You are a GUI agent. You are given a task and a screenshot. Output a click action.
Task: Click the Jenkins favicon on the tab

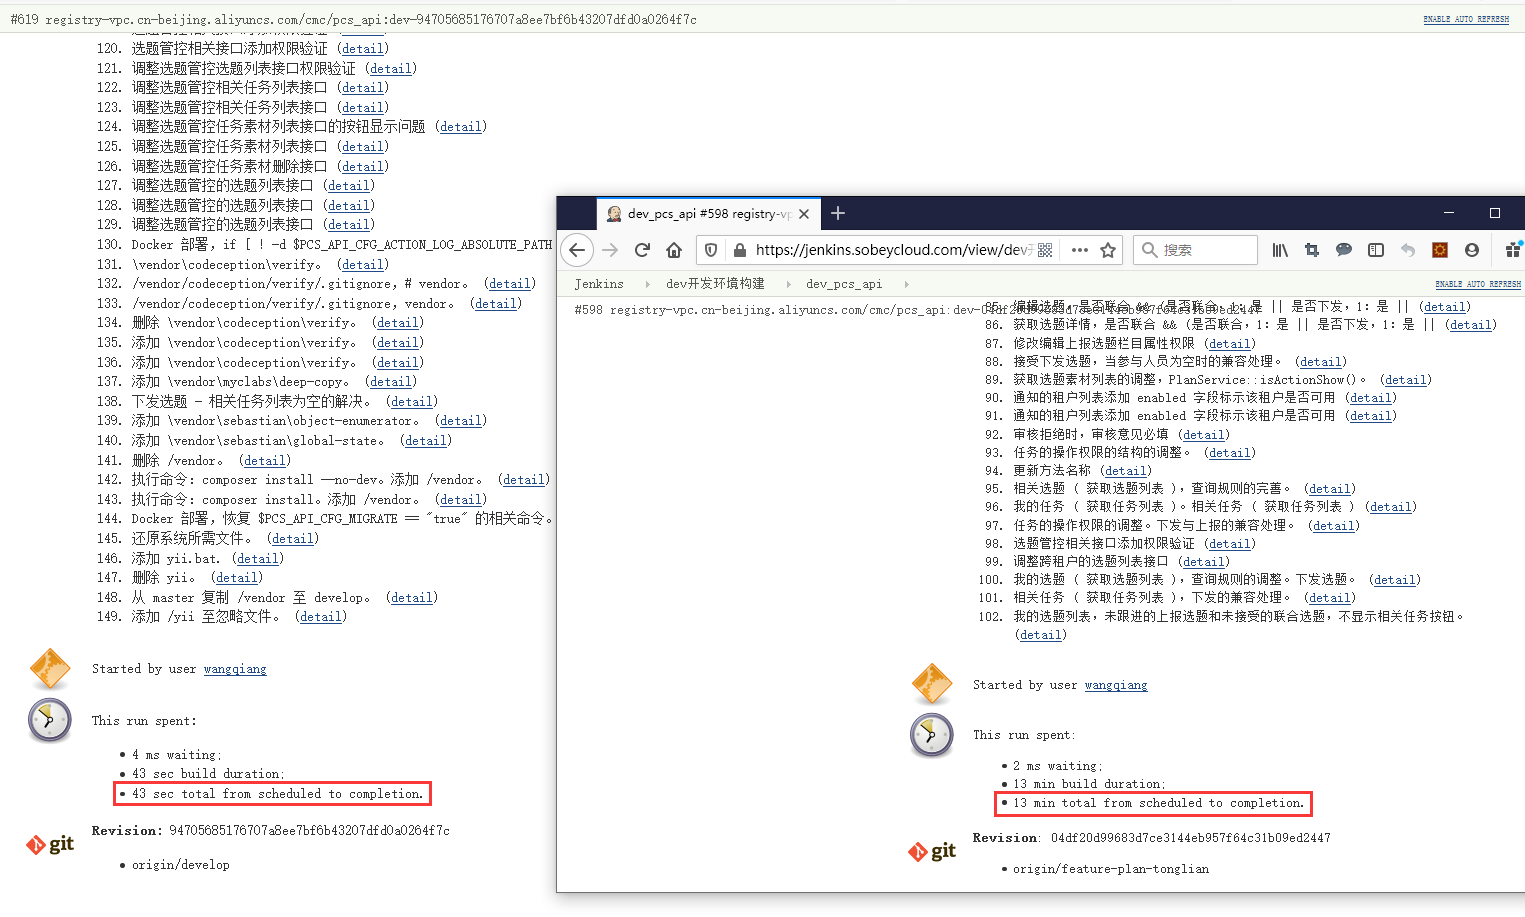coord(614,214)
